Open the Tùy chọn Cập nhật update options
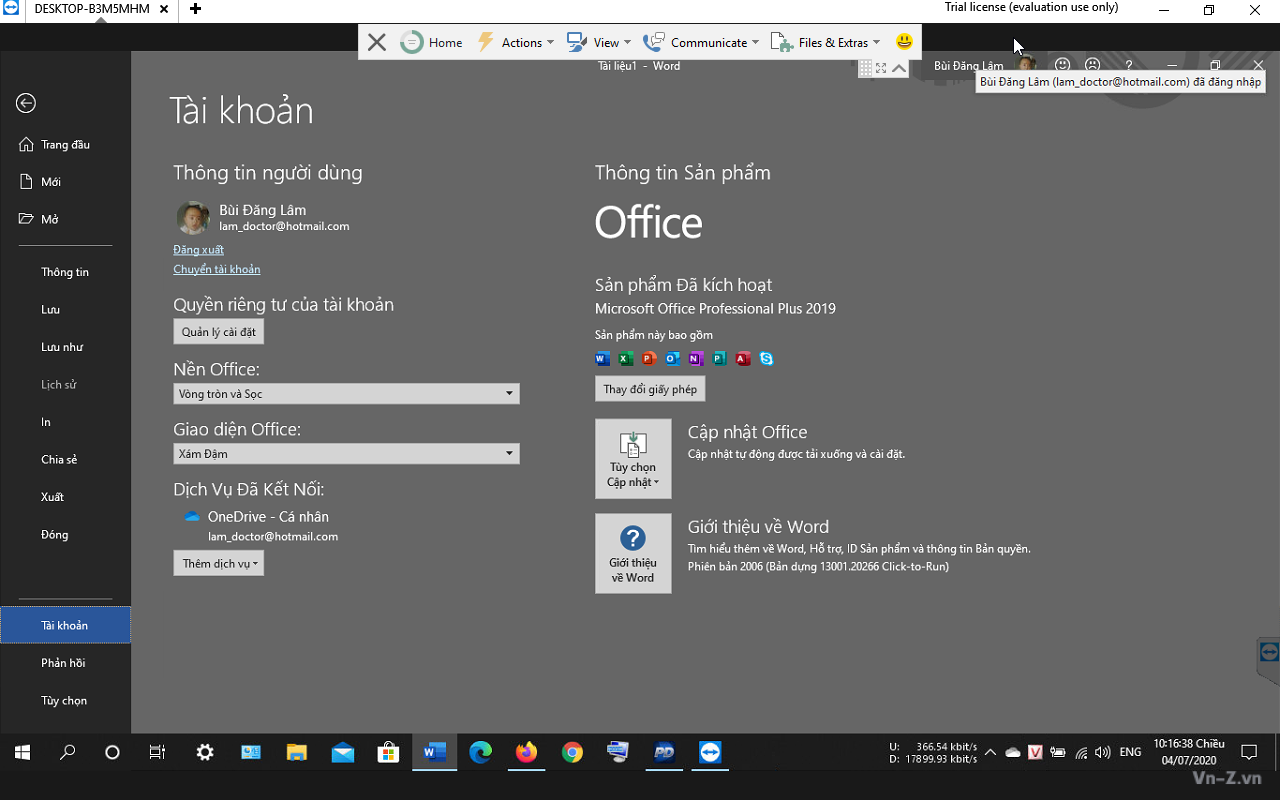Image resolution: width=1280 pixels, height=800 pixels. [633, 459]
